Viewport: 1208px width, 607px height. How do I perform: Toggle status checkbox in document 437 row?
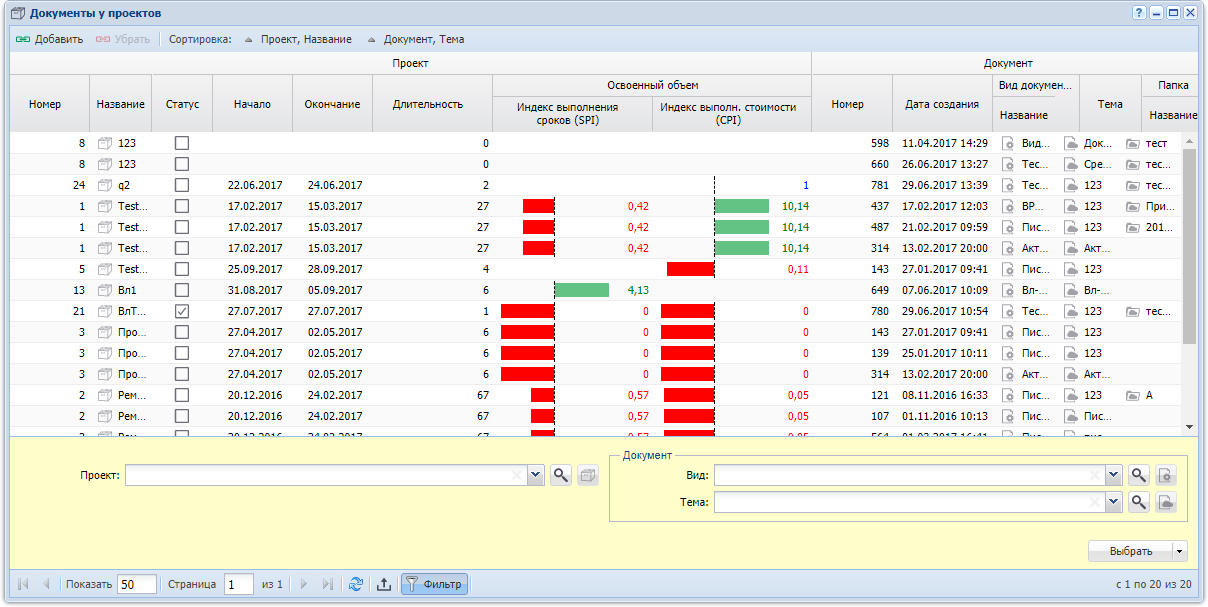coord(182,206)
